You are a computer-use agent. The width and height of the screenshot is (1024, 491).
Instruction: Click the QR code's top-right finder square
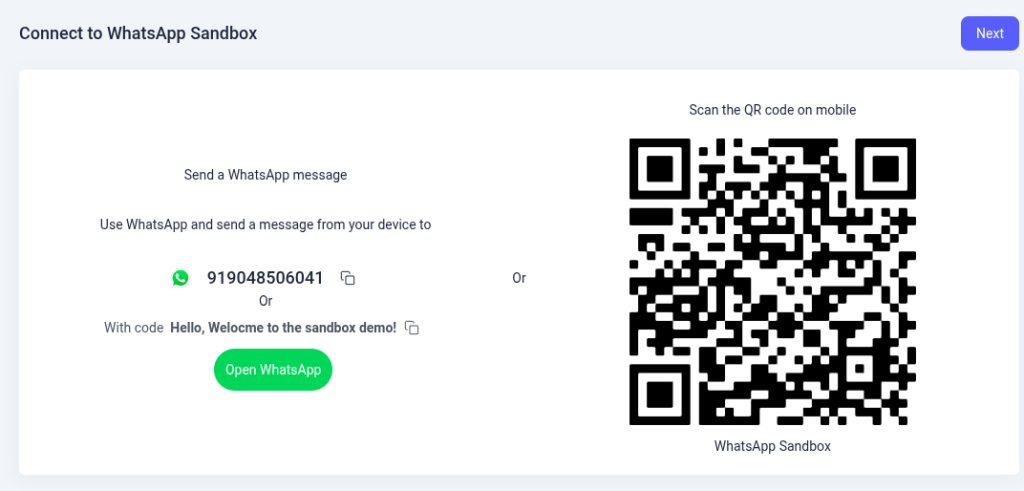(x=885, y=169)
